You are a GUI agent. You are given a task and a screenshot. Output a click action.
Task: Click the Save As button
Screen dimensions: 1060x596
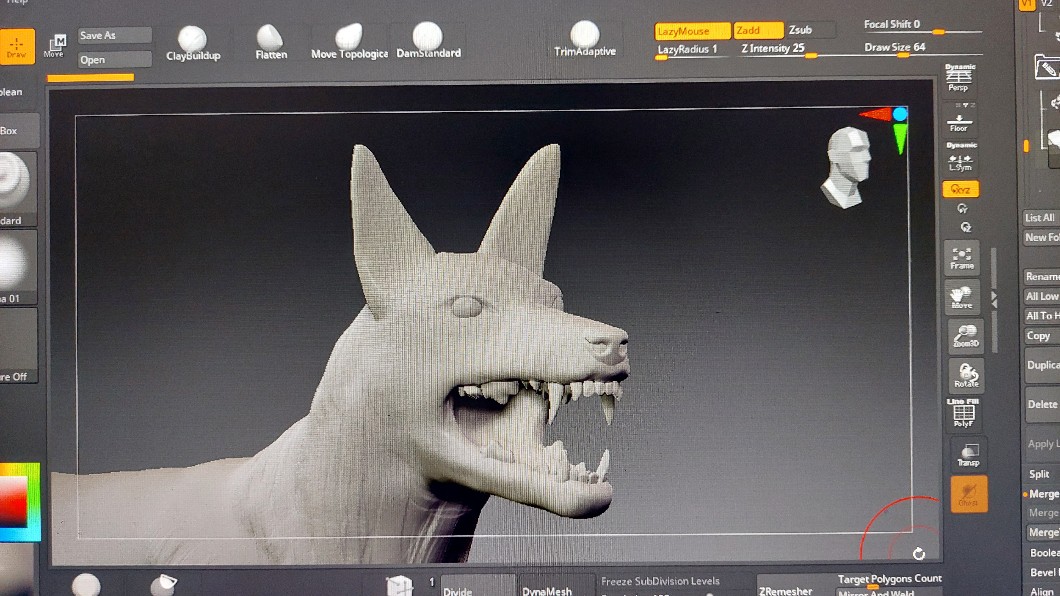114,35
